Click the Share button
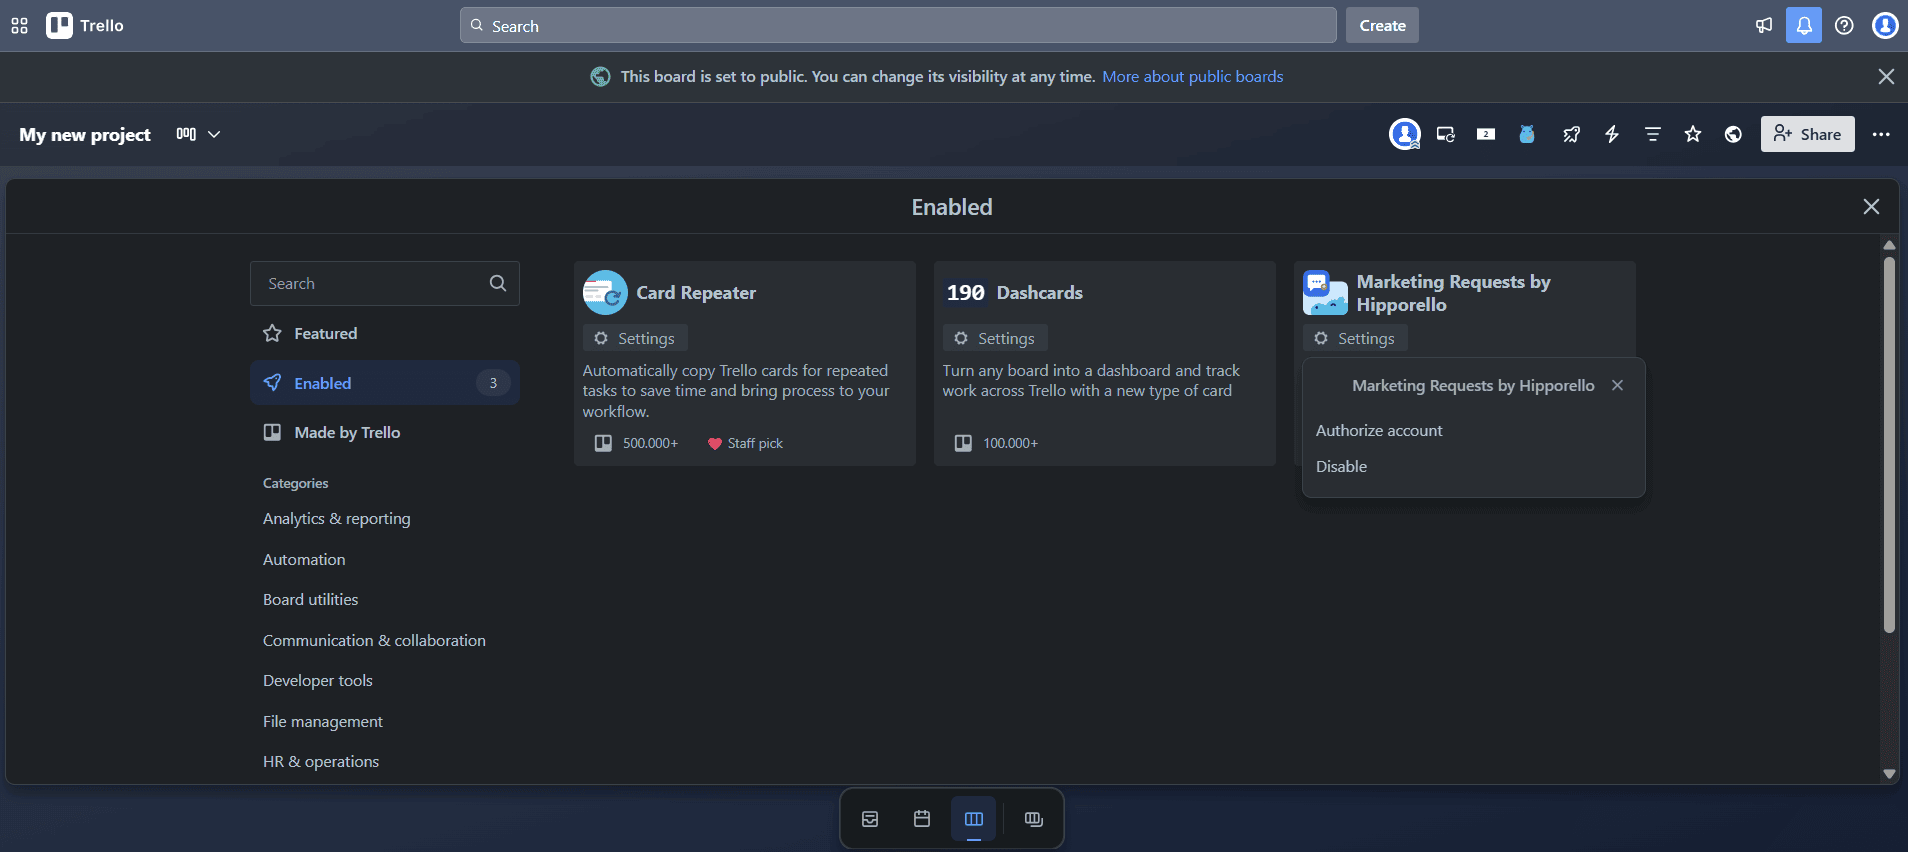This screenshot has height=852, width=1908. click(1807, 134)
